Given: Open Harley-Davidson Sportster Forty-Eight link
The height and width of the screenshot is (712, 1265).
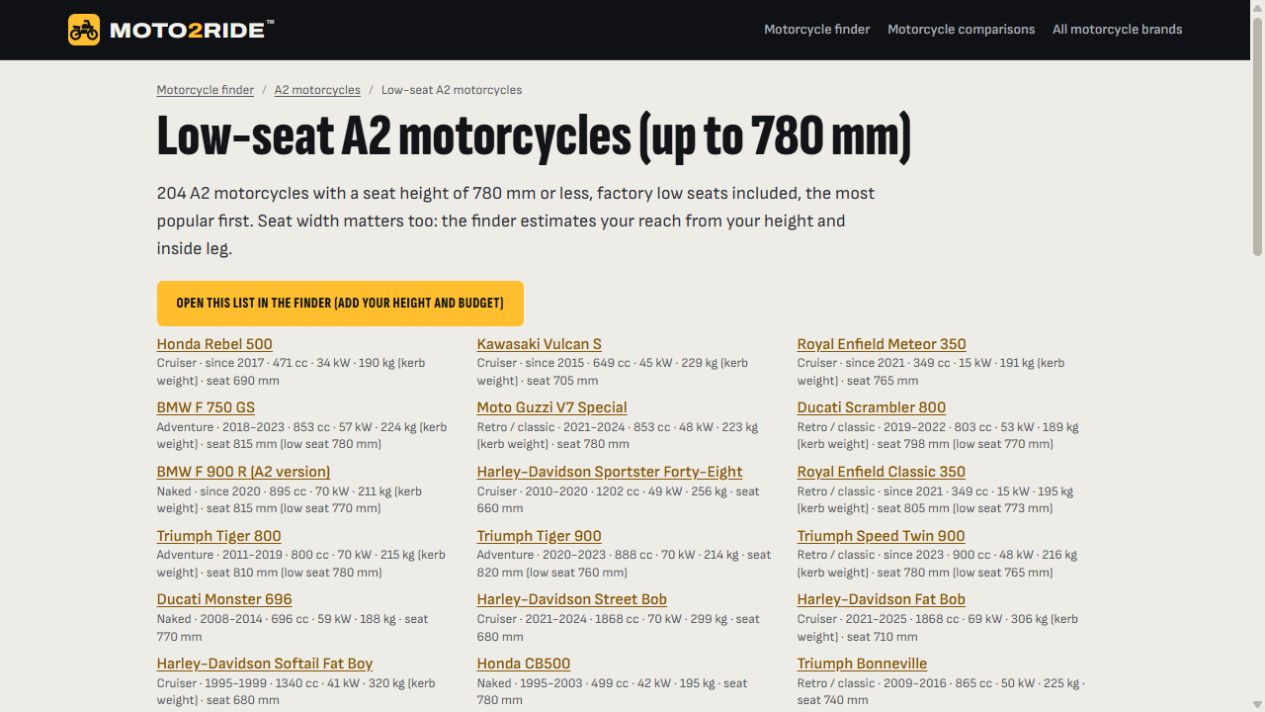Looking at the screenshot, I should (609, 472).
